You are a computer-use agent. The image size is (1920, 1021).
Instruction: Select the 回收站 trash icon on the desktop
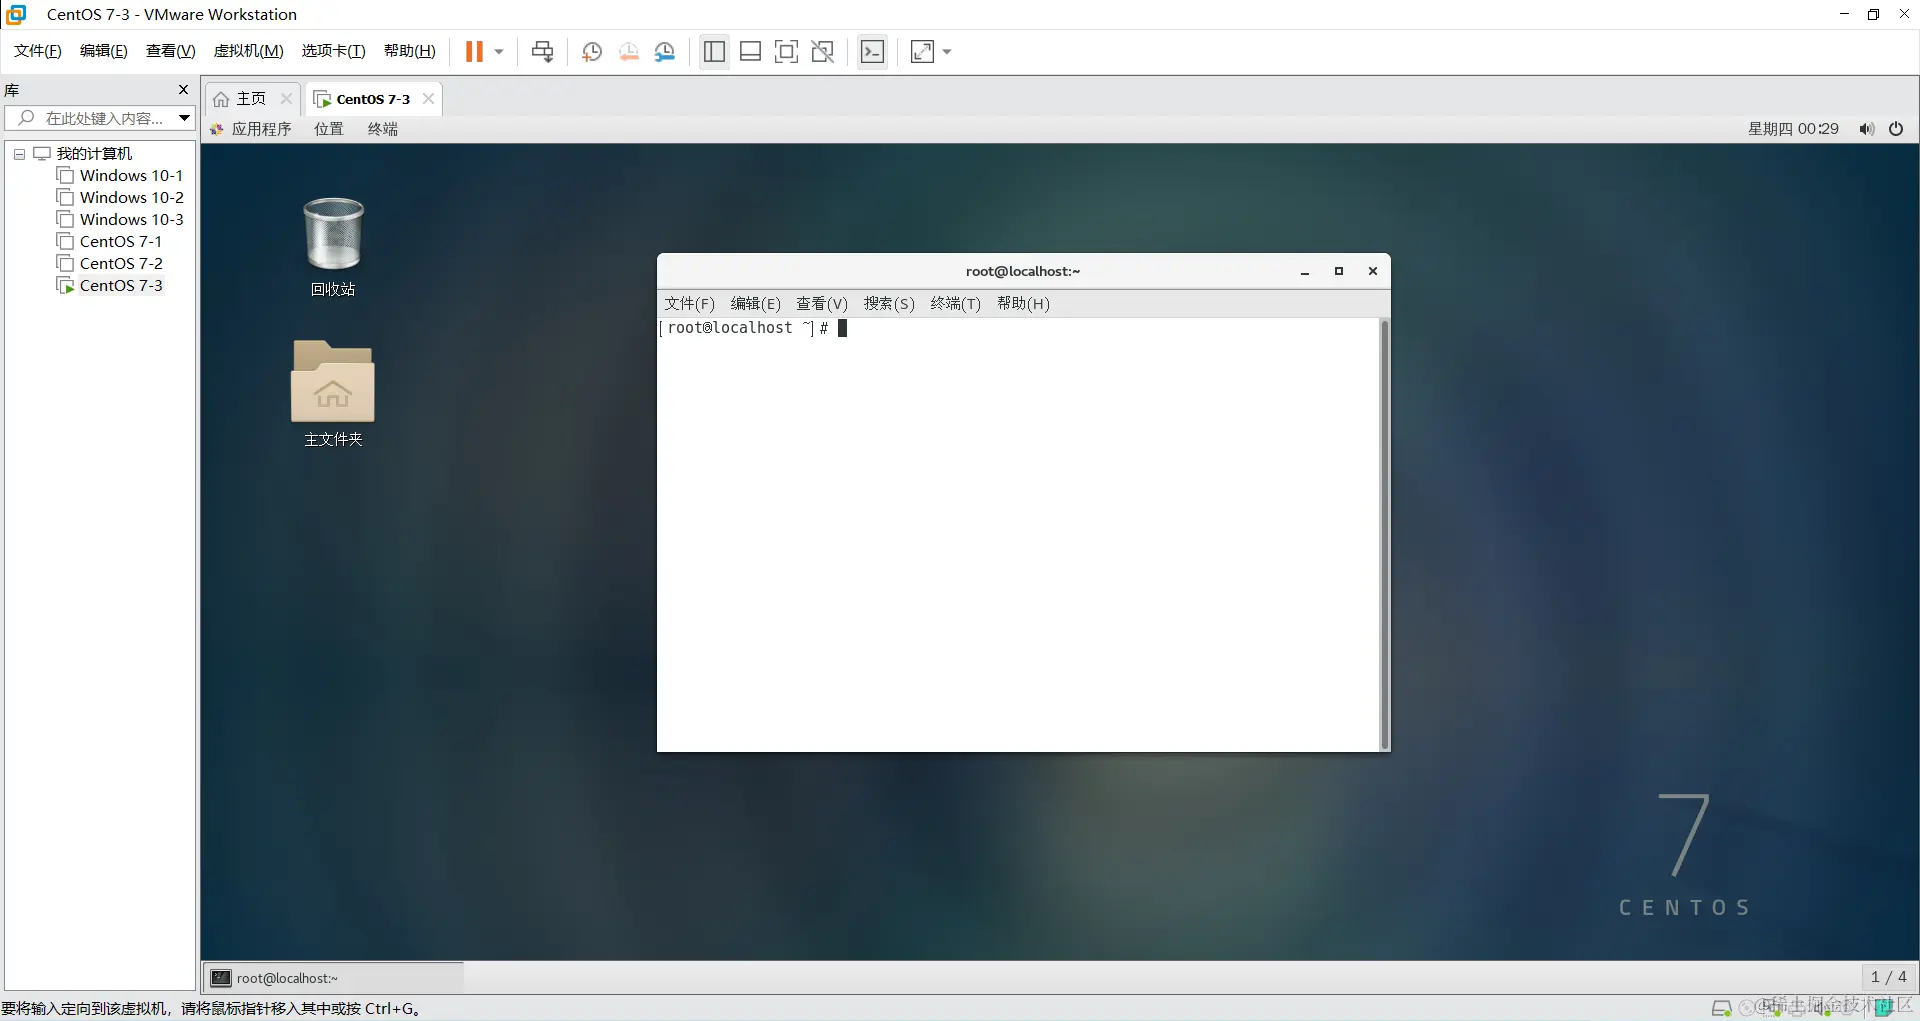333,247
